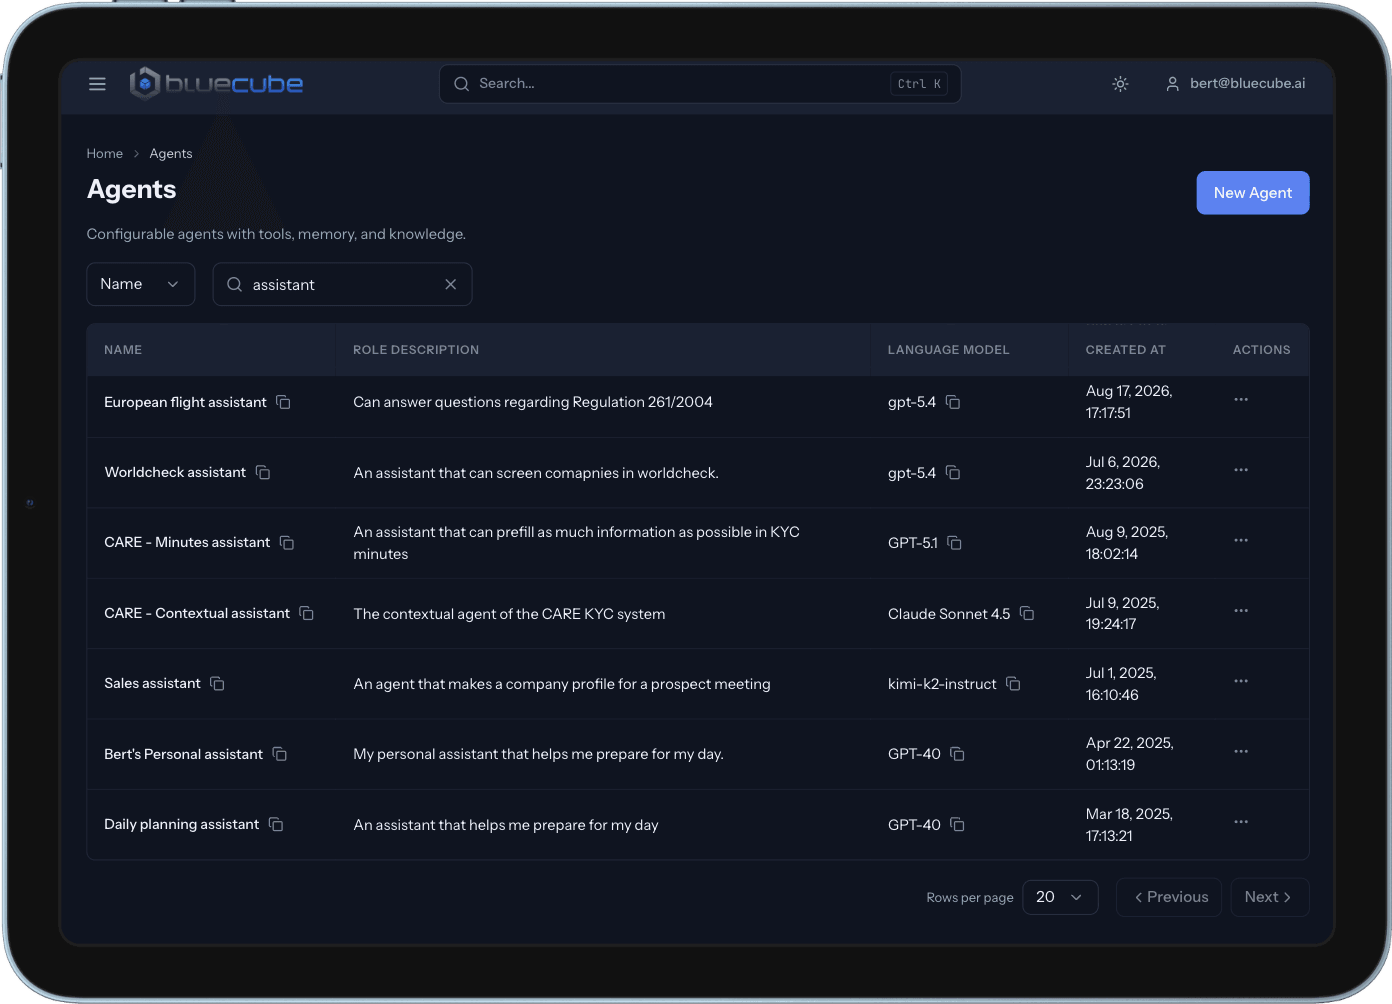
Task: Click the CREATED AT column header
Action: click(x=1126, y=350)
